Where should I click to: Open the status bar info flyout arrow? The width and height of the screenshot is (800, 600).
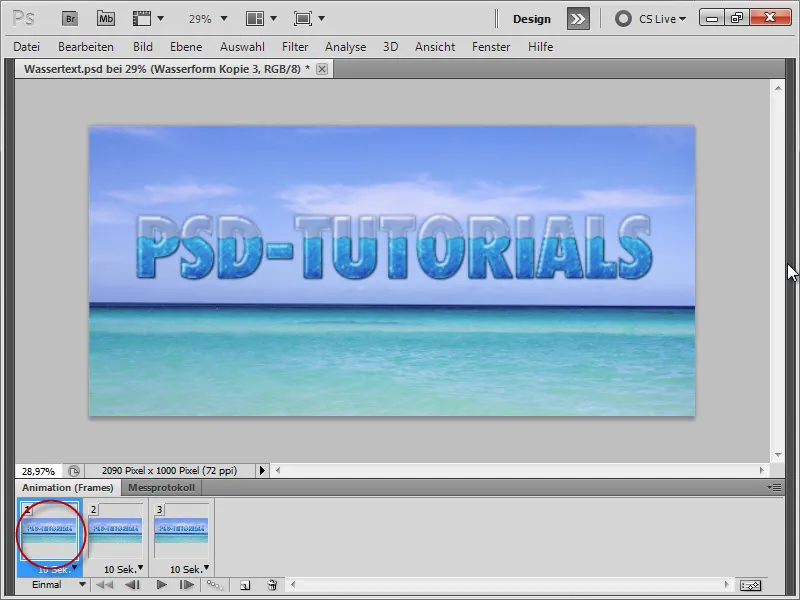point(262,470)
